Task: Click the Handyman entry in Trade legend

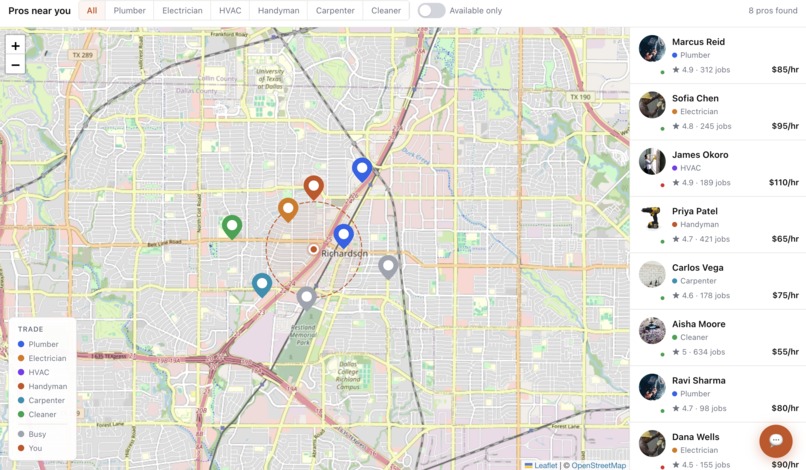Action: [x=43, y=386]
